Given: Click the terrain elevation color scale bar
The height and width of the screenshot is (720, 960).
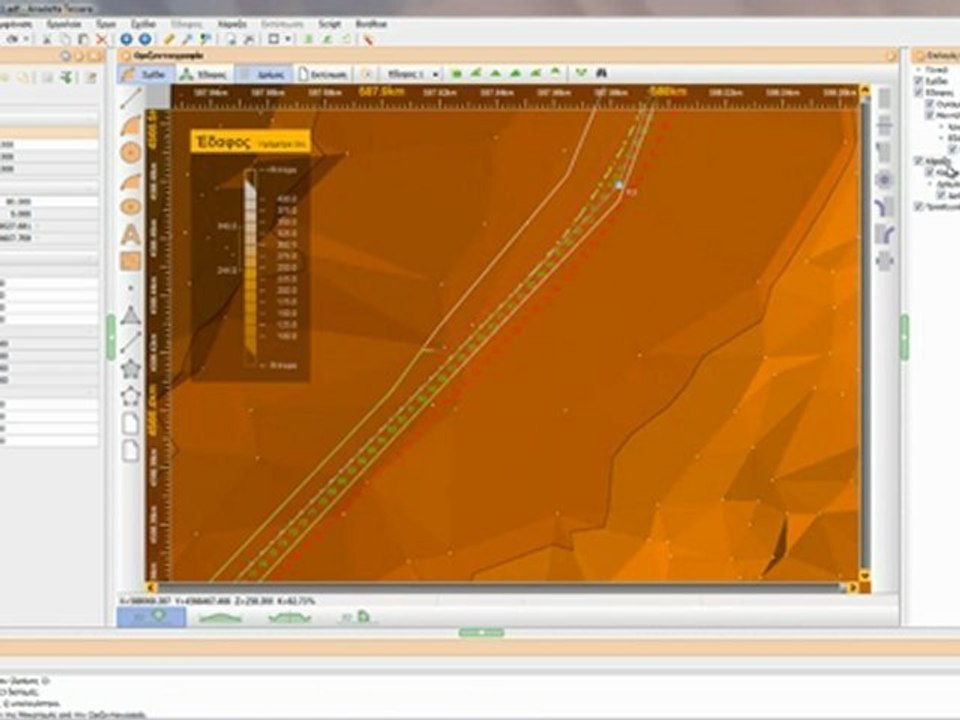Looking at the screenshot, I should [x=250, y=263].
